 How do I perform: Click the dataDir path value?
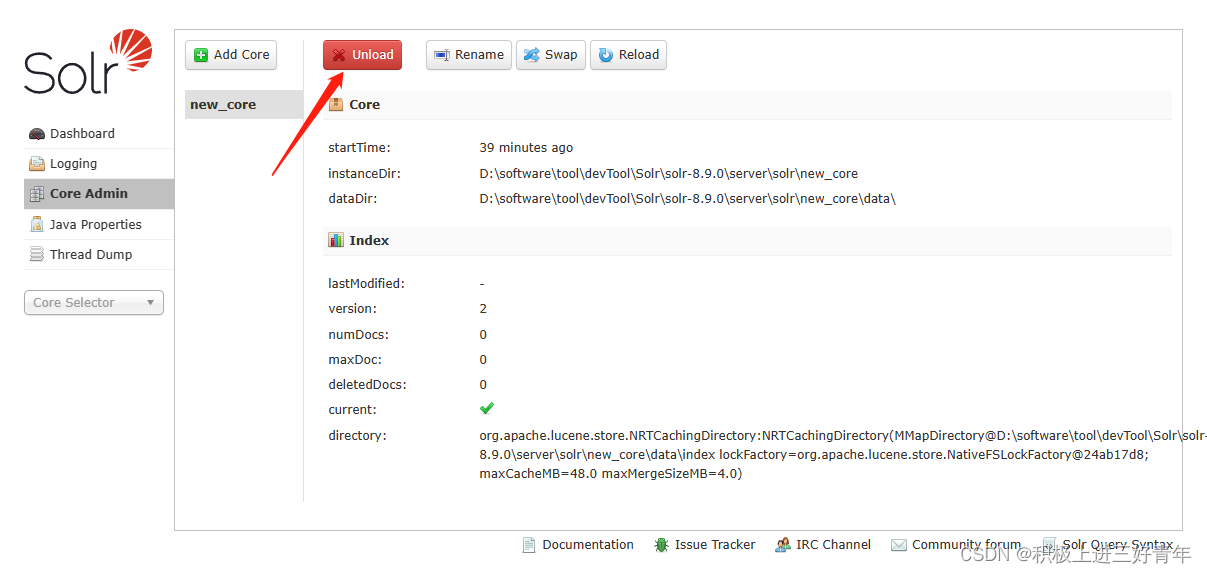688,199
